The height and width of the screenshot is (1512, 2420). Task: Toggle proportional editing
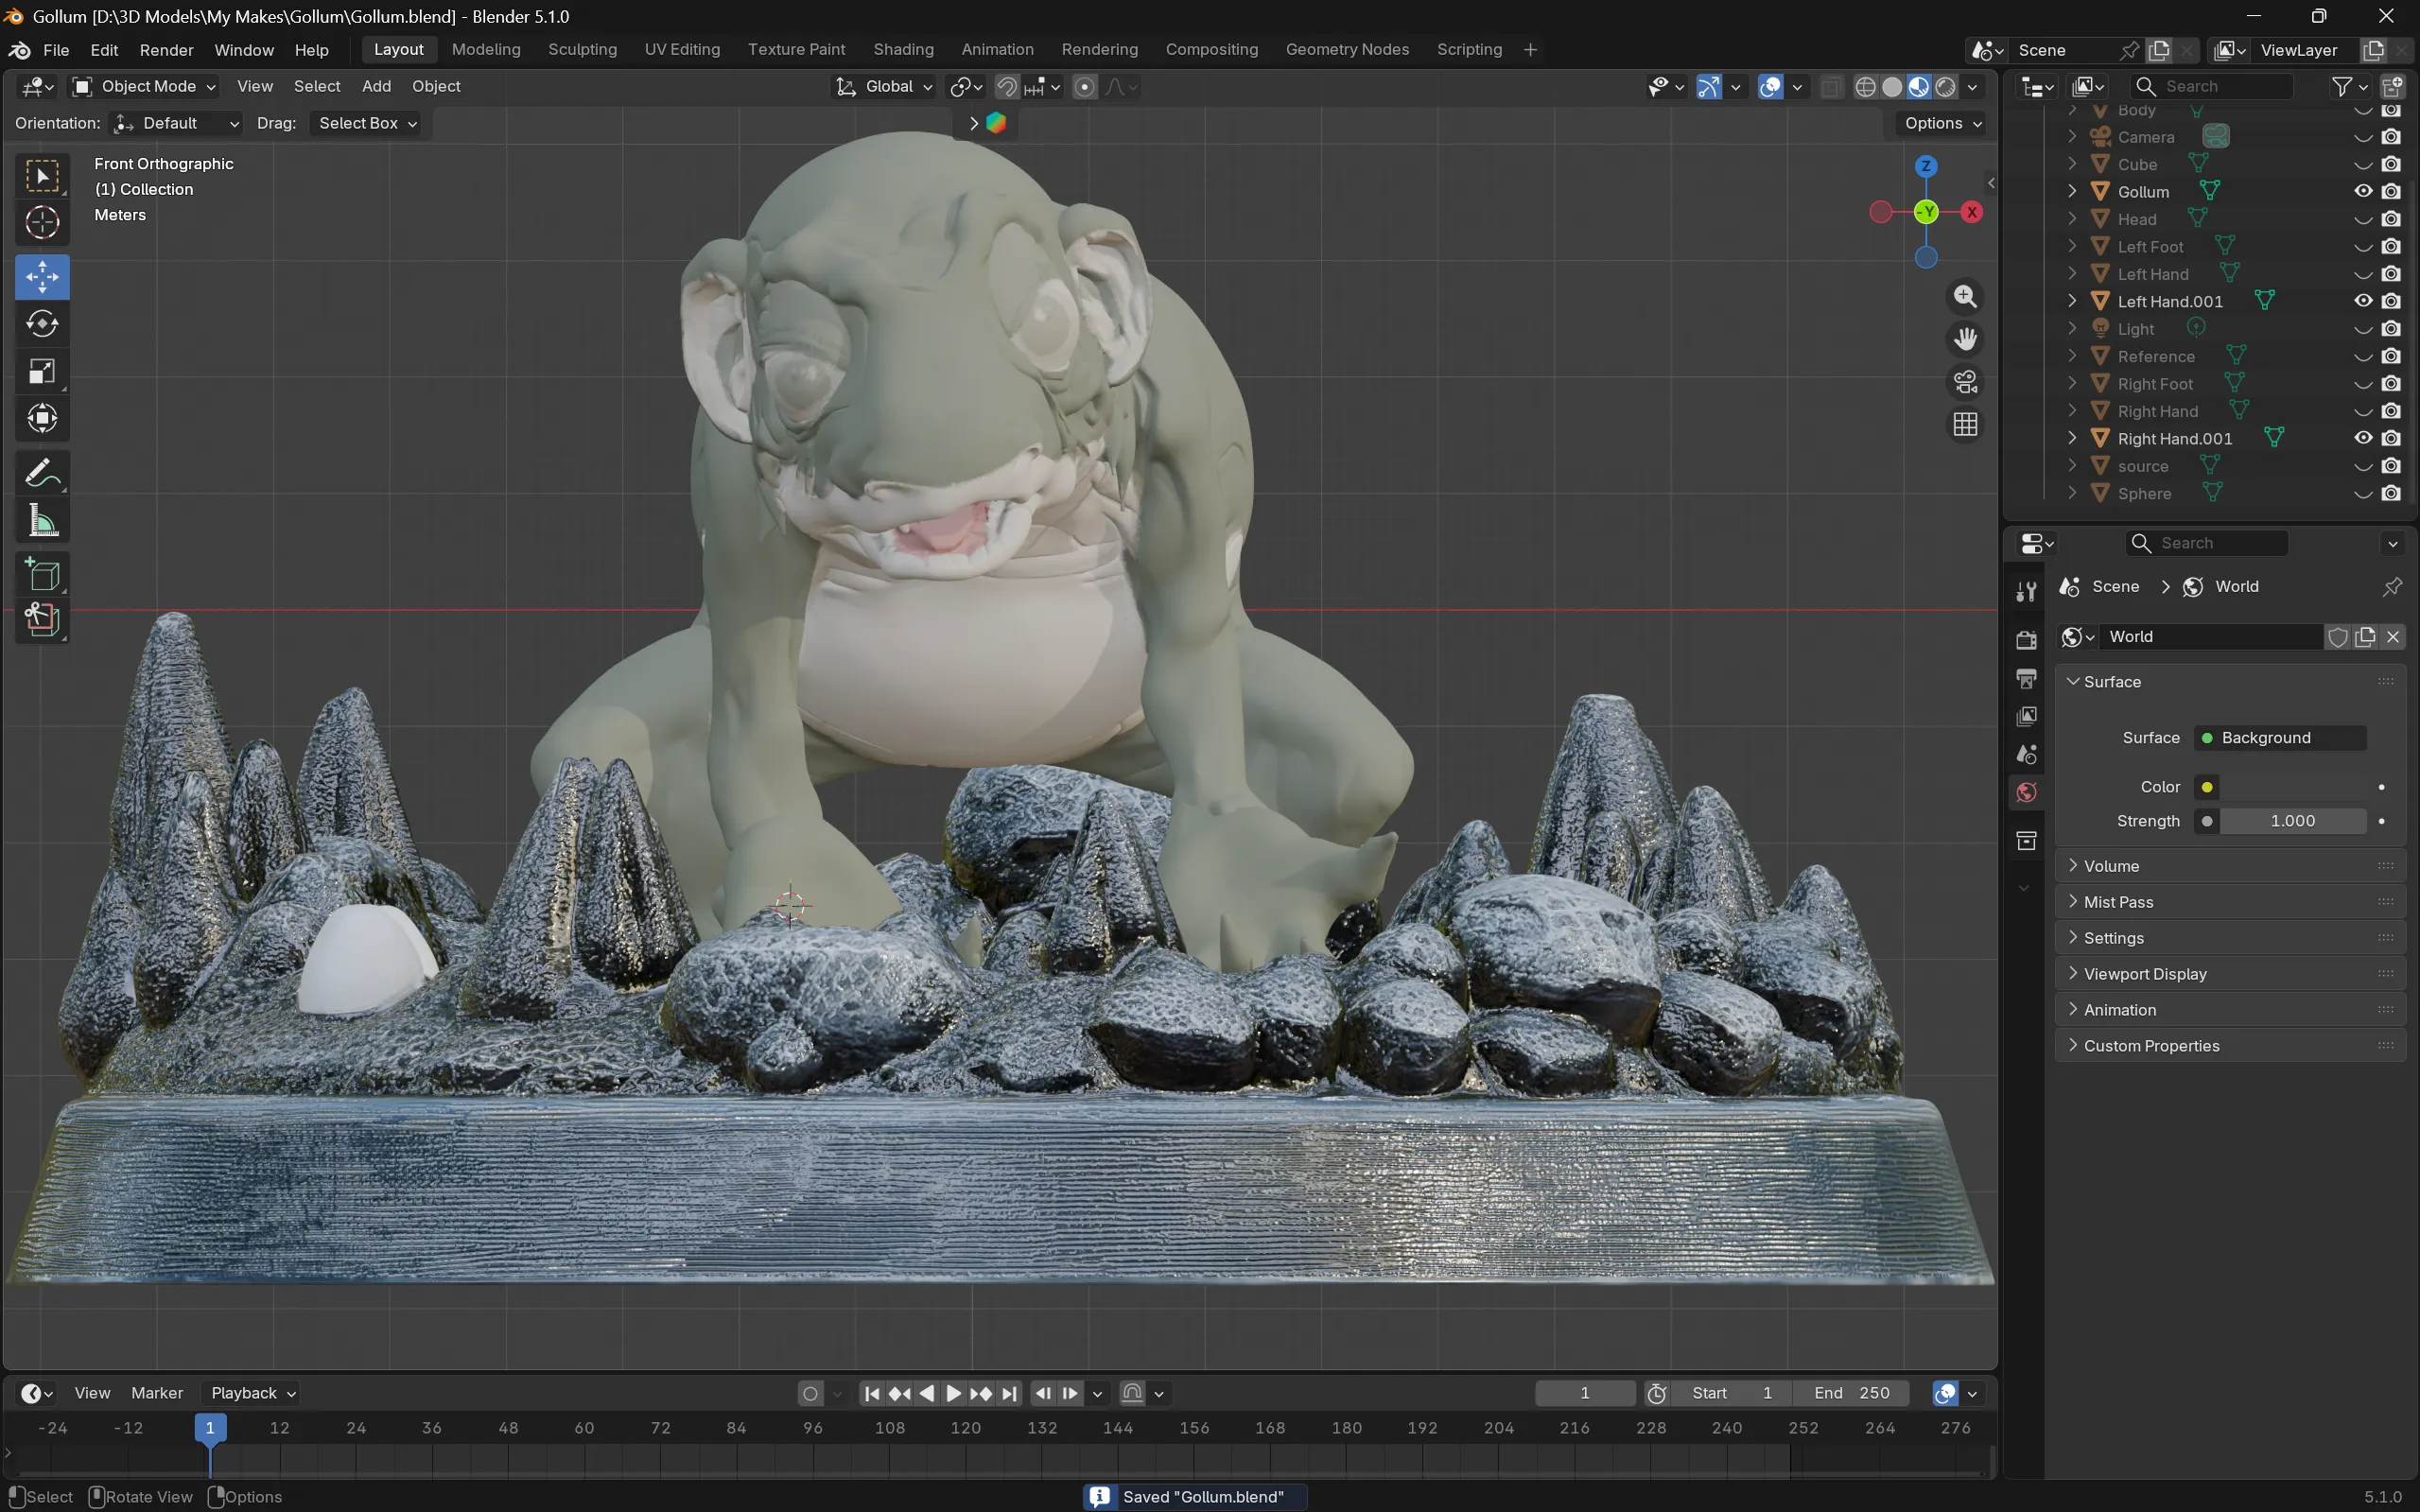tap(1085, 87)
